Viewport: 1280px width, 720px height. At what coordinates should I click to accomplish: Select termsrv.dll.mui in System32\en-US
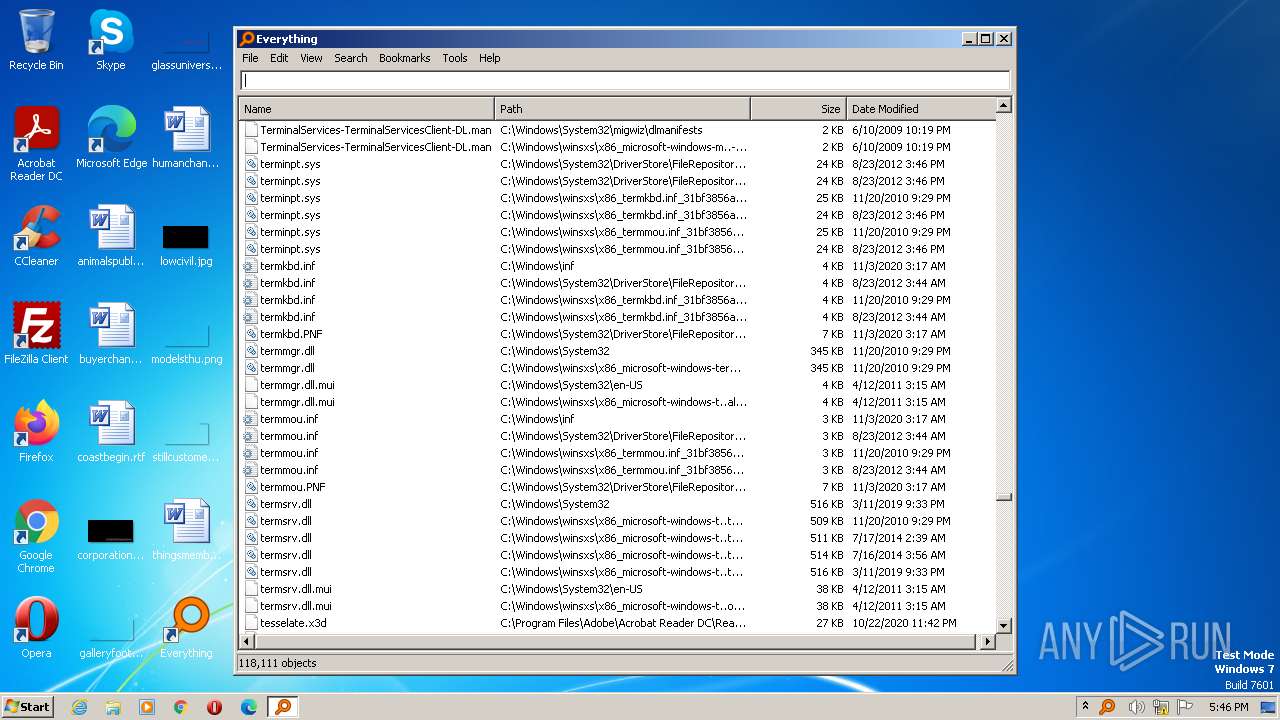point(618,589)
